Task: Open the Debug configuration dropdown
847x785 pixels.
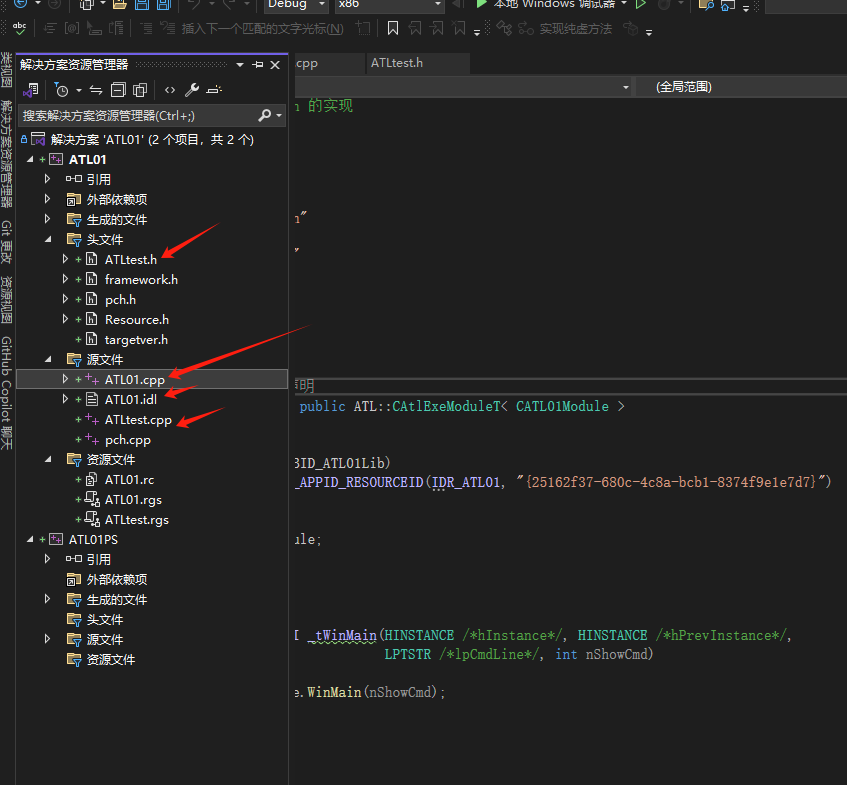Action: click(296, 5)
